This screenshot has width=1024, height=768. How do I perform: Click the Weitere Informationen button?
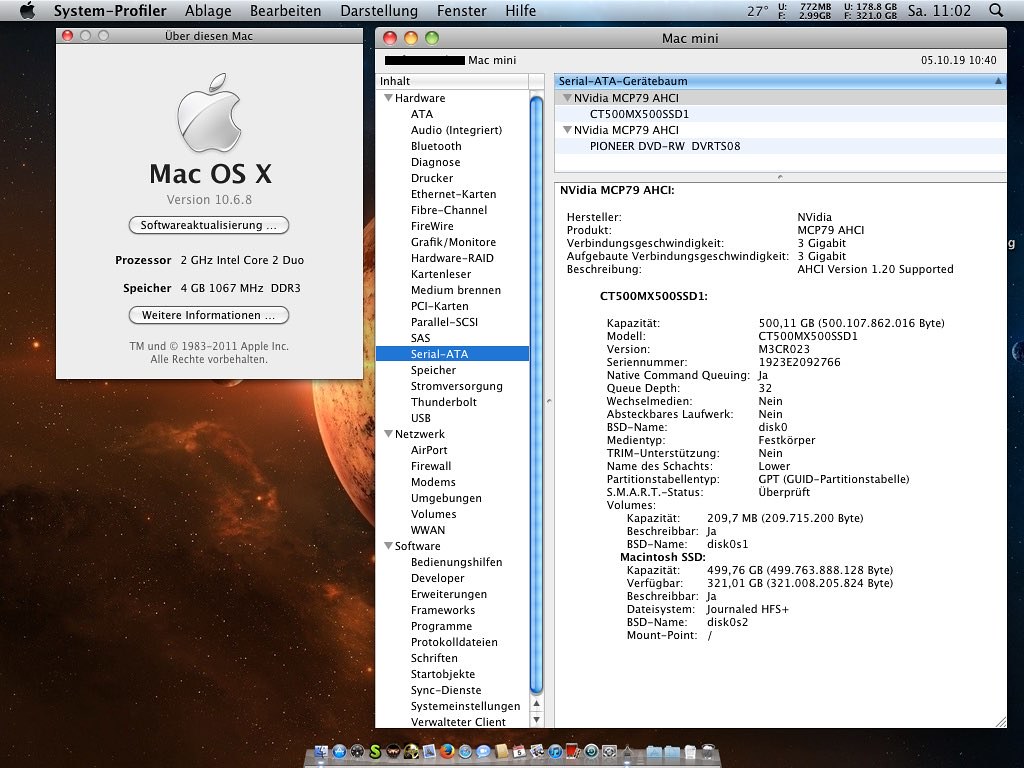point(209,315)
